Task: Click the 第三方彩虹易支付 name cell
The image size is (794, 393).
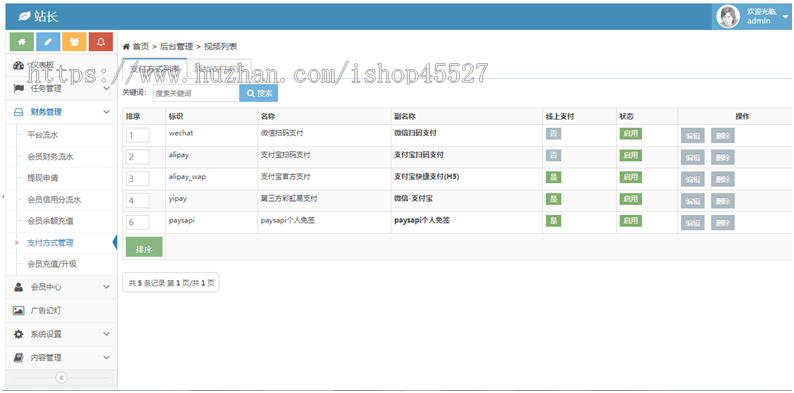Action: click(x=289, y=199)
